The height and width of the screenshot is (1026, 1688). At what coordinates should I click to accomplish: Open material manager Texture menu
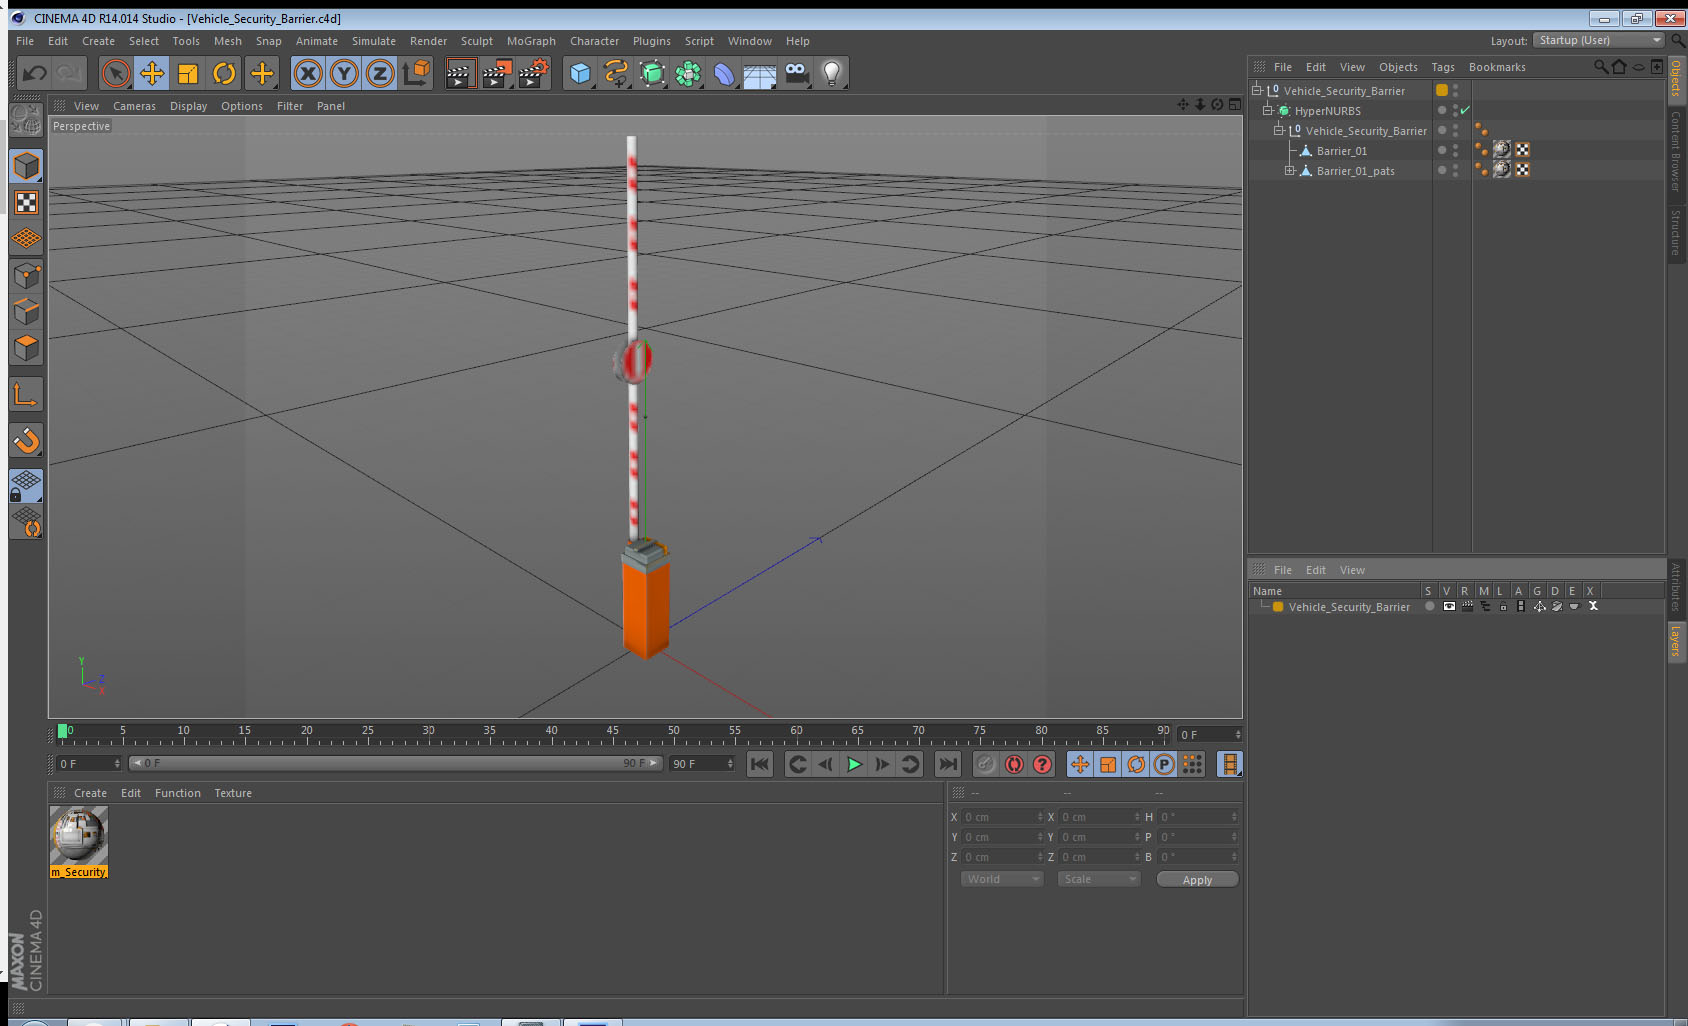233,793
